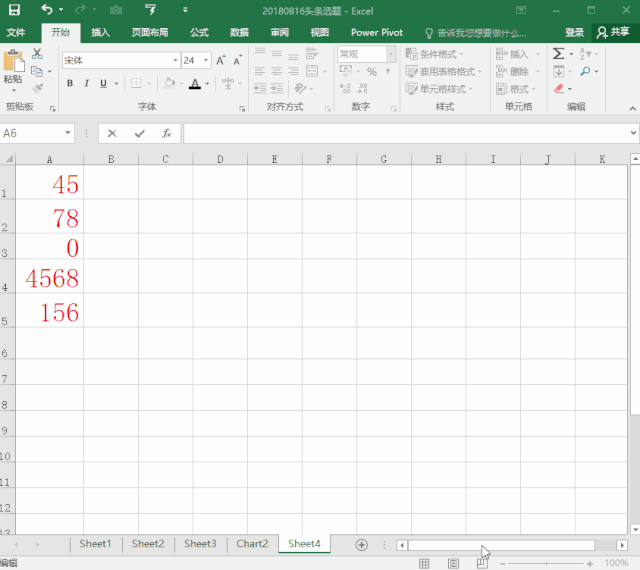
Task: Open the 文件 File tab
Action: click(x=16, y=32)
